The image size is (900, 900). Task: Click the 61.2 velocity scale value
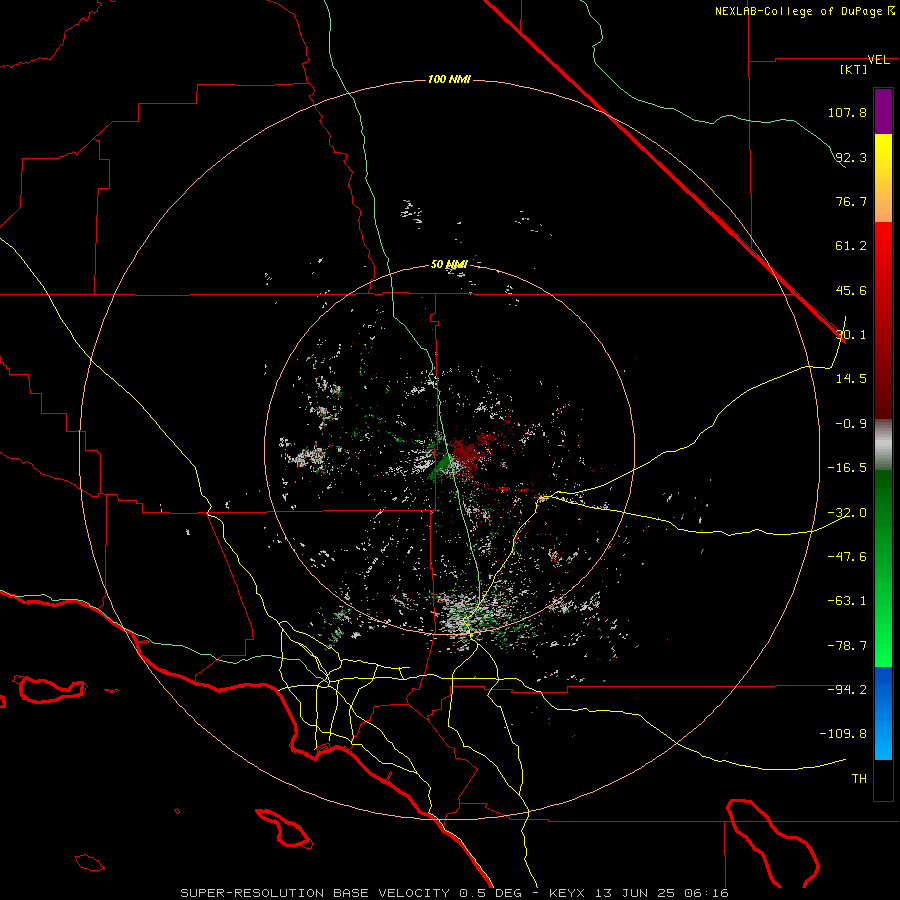click(x=851, y=246)
